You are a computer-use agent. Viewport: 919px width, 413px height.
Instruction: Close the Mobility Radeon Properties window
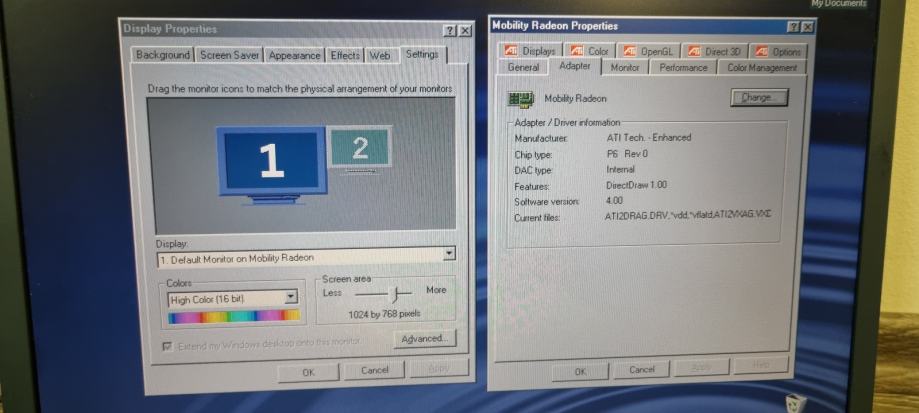[808, 27]
